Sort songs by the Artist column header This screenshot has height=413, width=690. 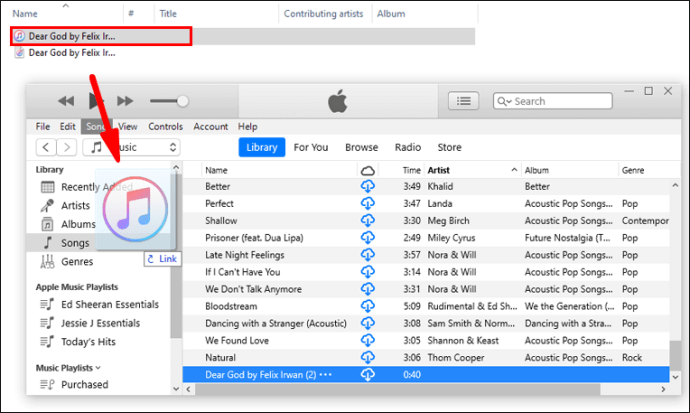click(x=439, y=170)
